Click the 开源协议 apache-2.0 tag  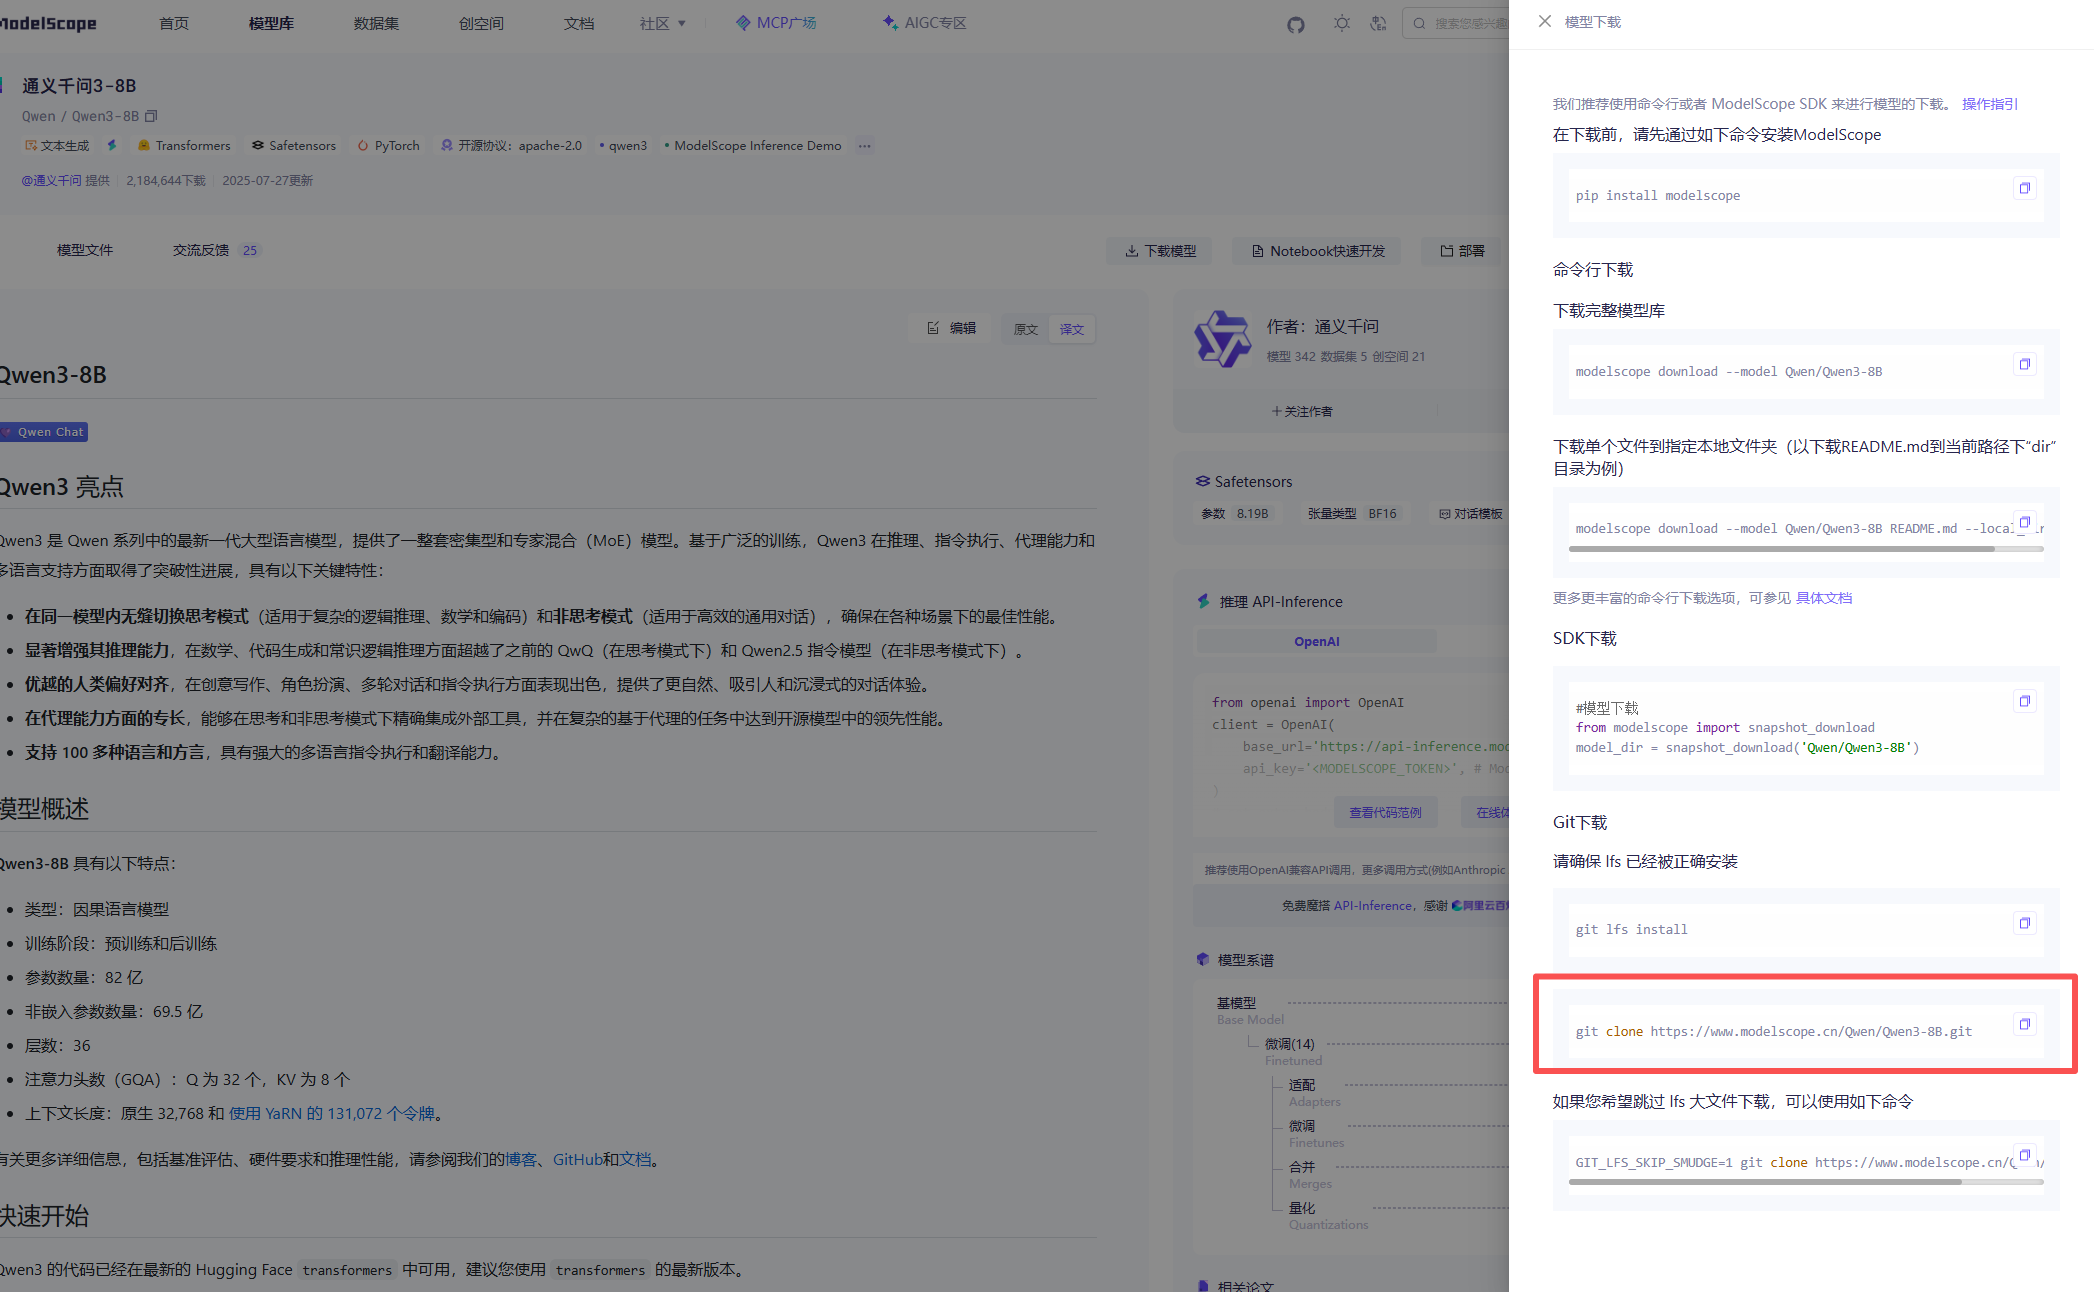pos(511,146)
